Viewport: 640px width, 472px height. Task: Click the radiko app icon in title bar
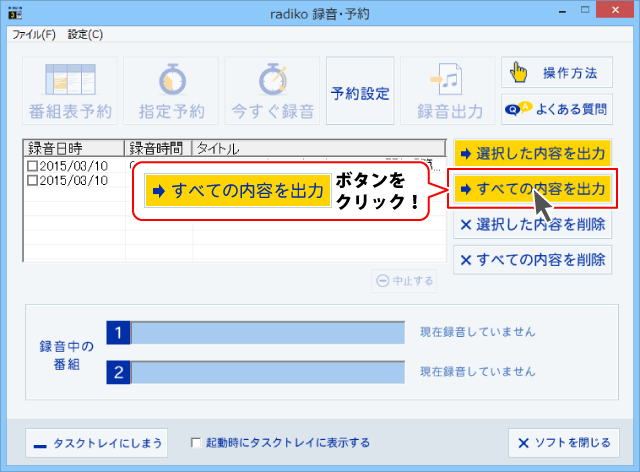15,13
